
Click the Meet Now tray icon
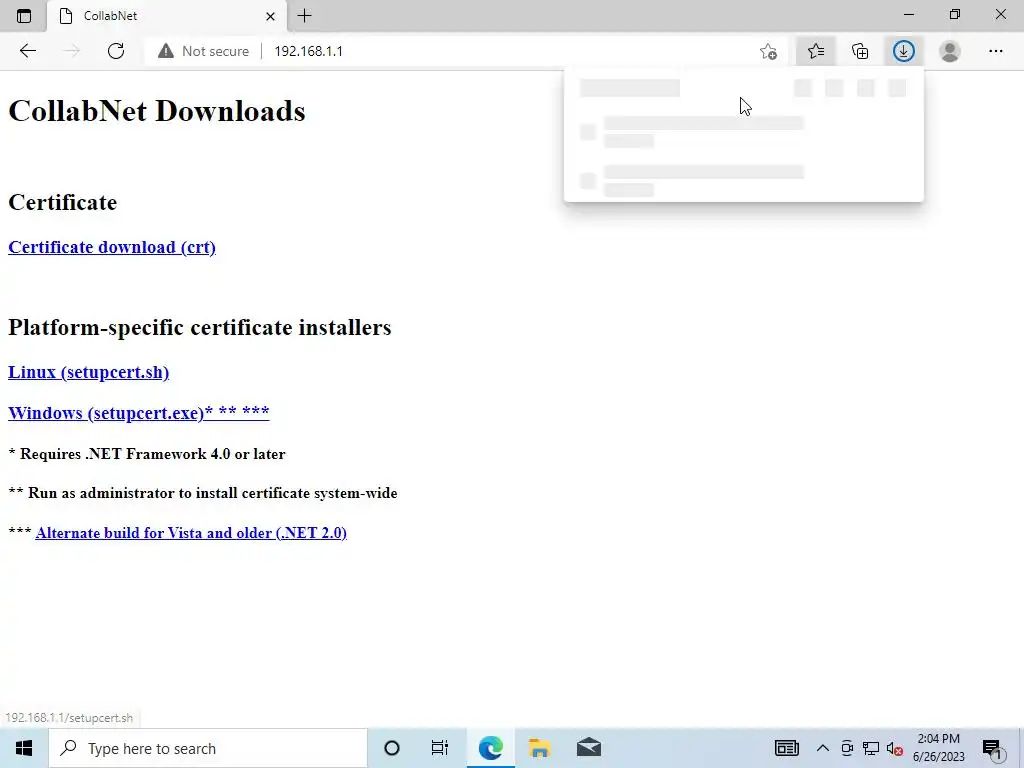[847, 748]
